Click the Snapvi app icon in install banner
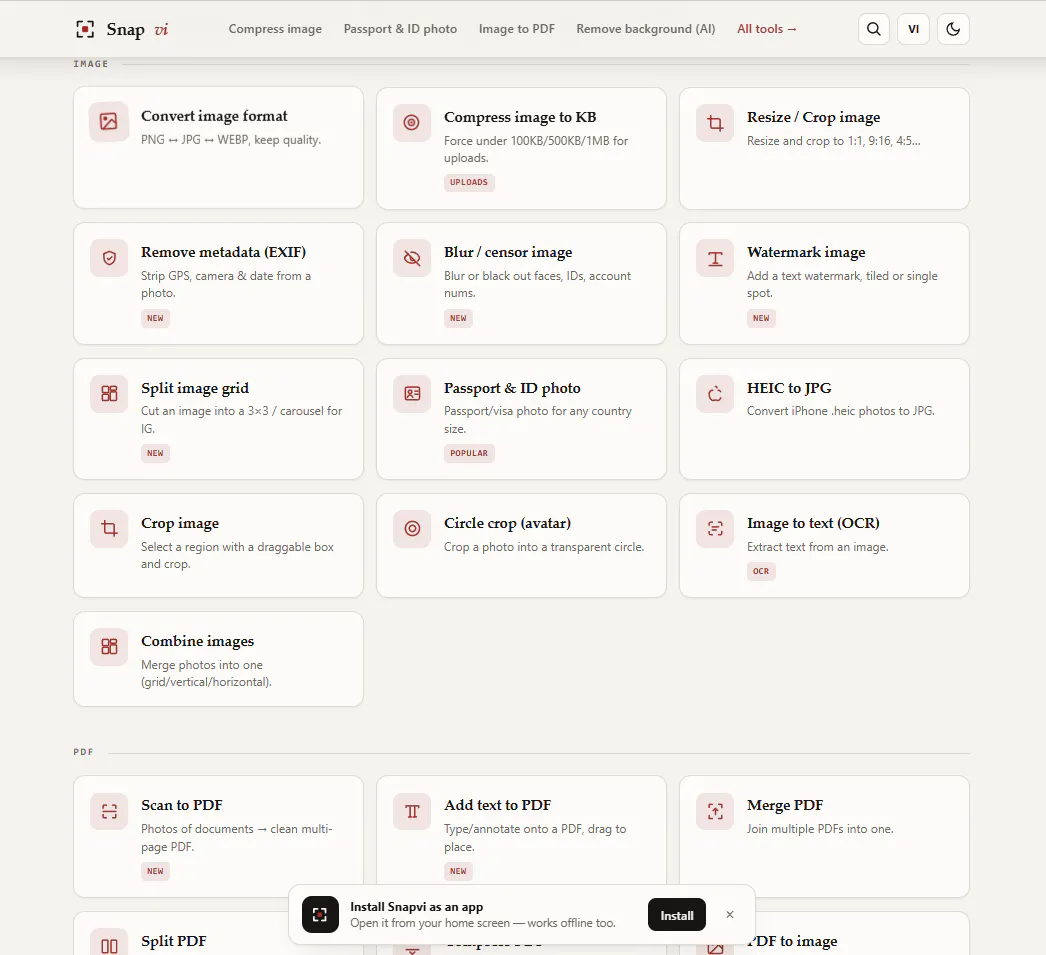The image size is (1046, 955). [320, 914]
